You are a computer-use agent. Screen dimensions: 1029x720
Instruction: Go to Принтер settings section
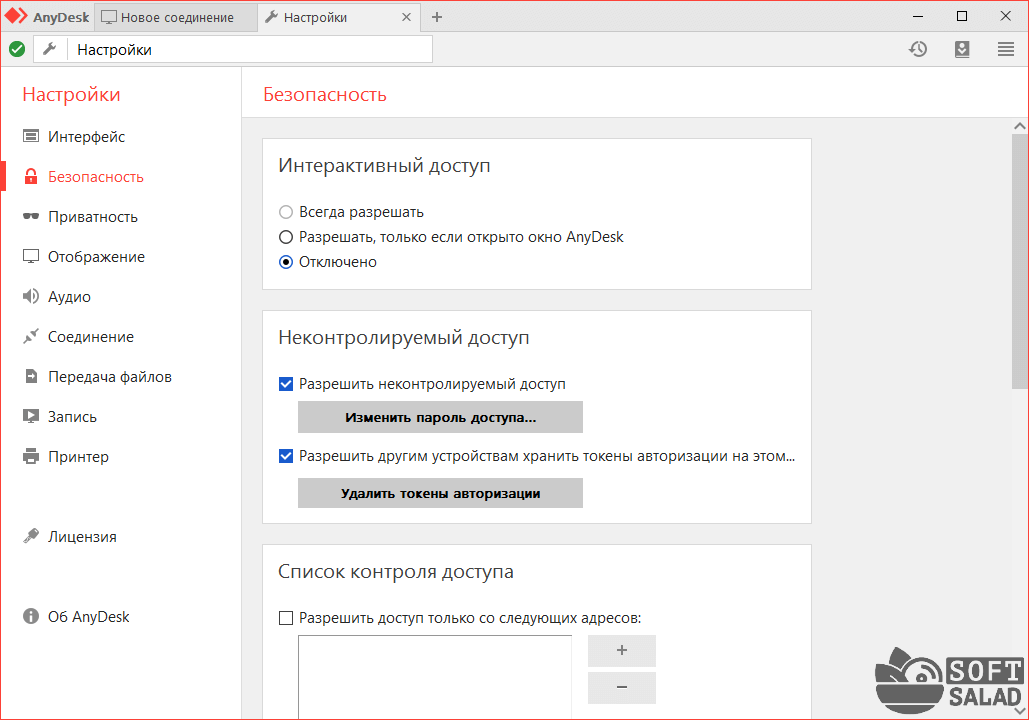pyautogui.click(x=78, y=457)
